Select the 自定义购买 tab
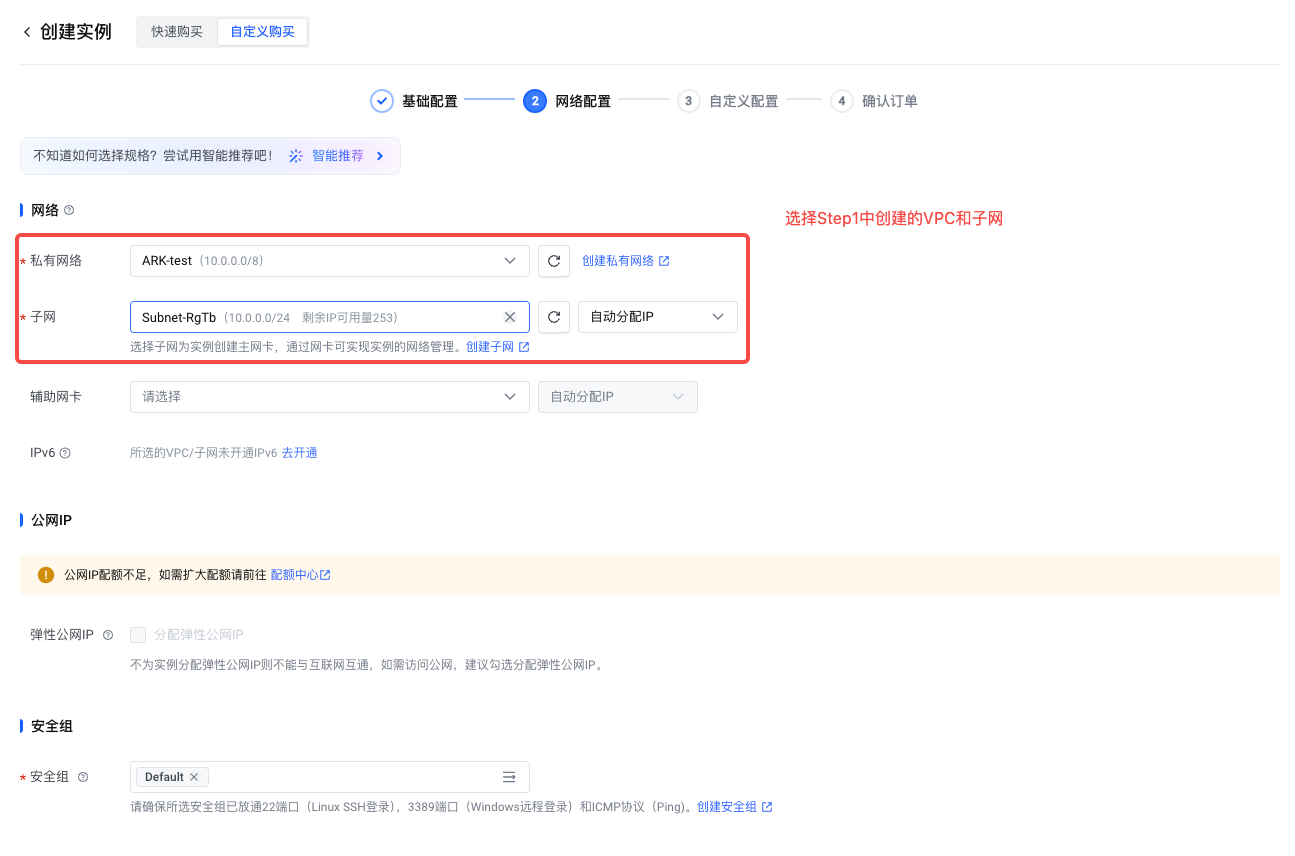1295x856 pixels. pos(262,32)
